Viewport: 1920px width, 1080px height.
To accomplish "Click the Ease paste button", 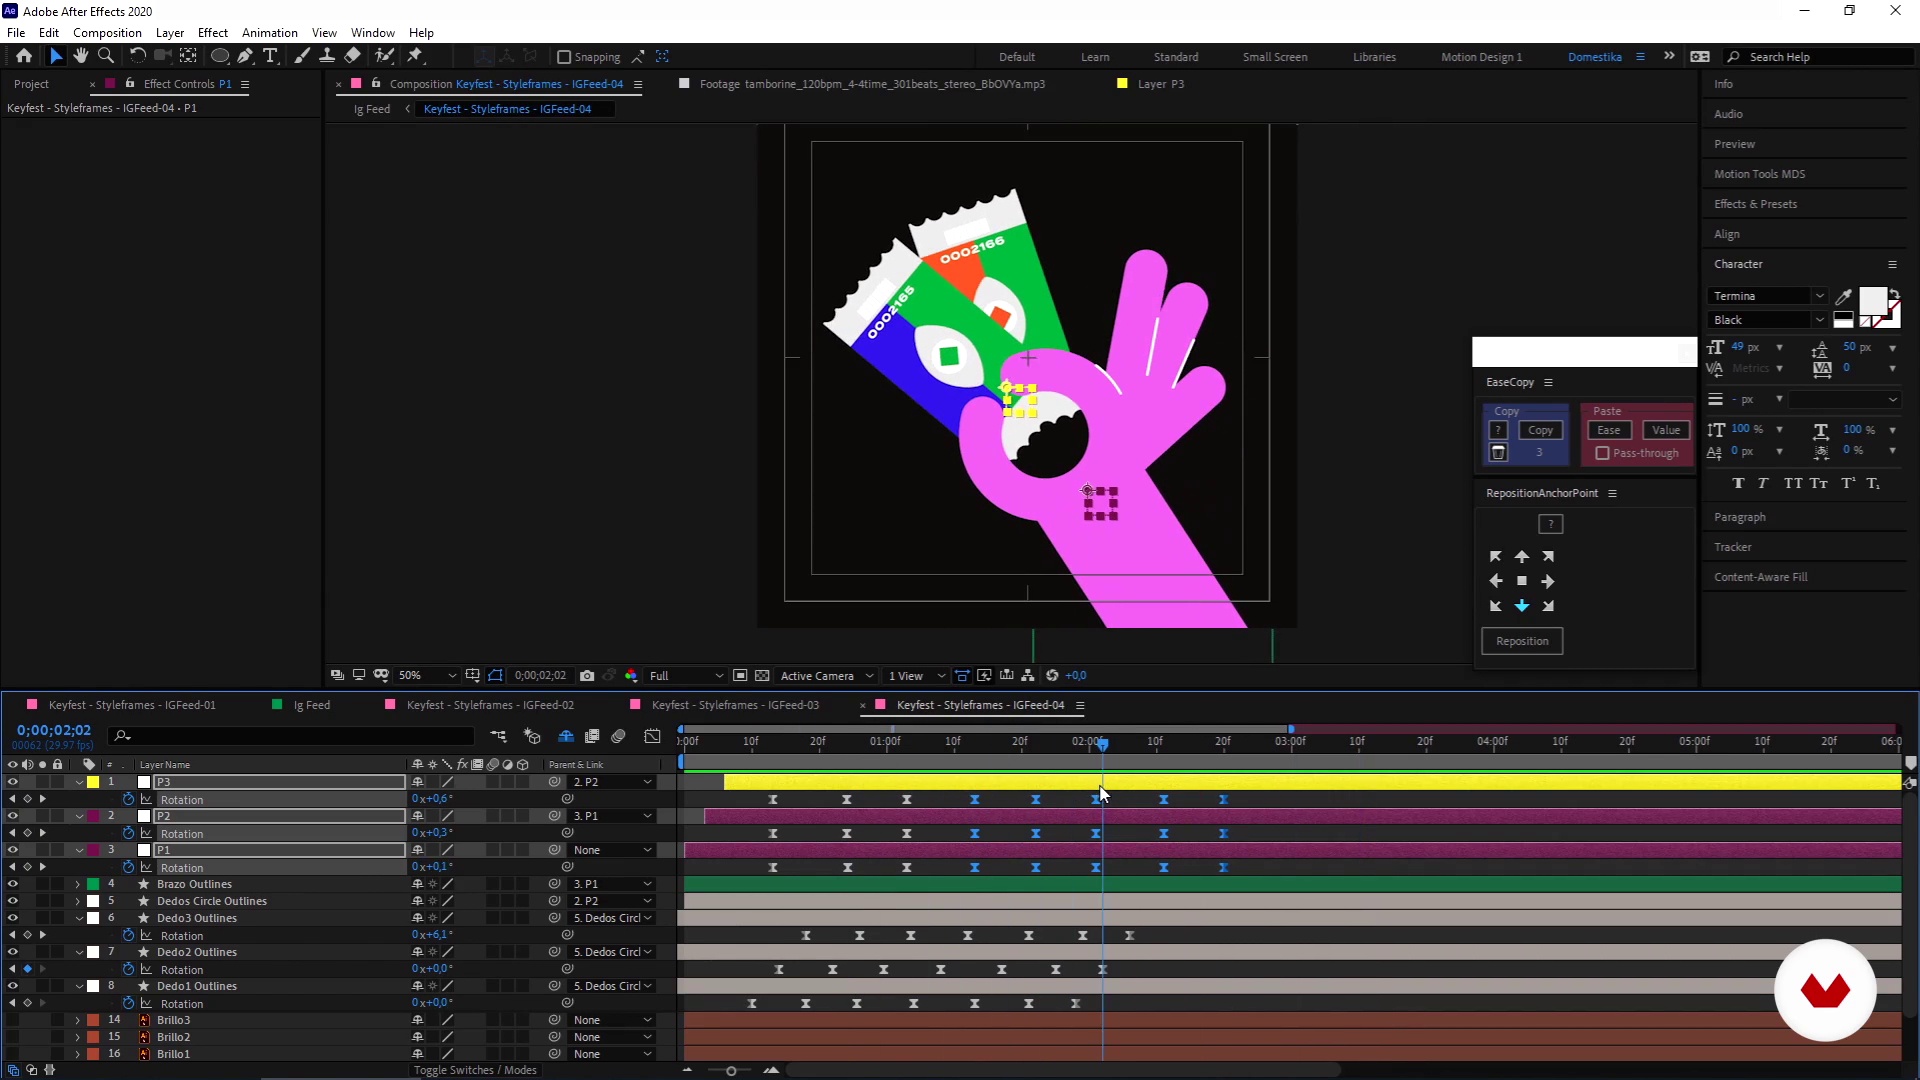I will click(1608, 430).
